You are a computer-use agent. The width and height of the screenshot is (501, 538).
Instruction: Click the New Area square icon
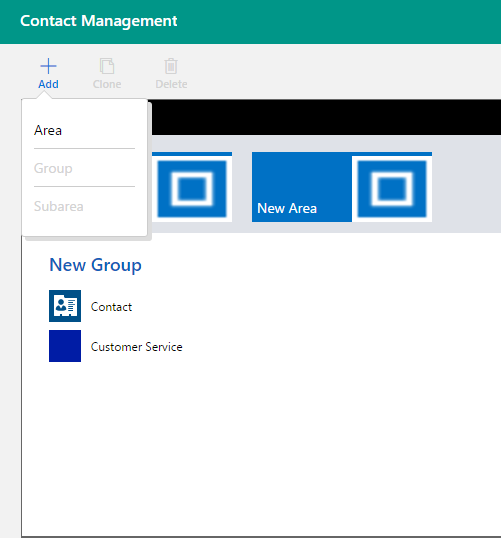tap(392, 189)
